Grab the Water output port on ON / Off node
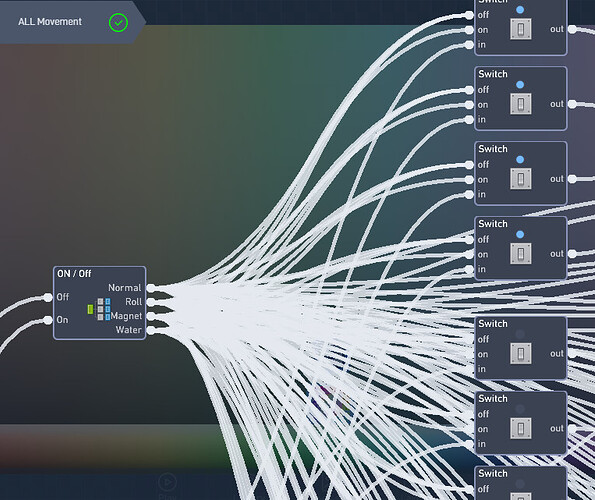This screenshot has width=595, height=500. (x=151, y=330)
